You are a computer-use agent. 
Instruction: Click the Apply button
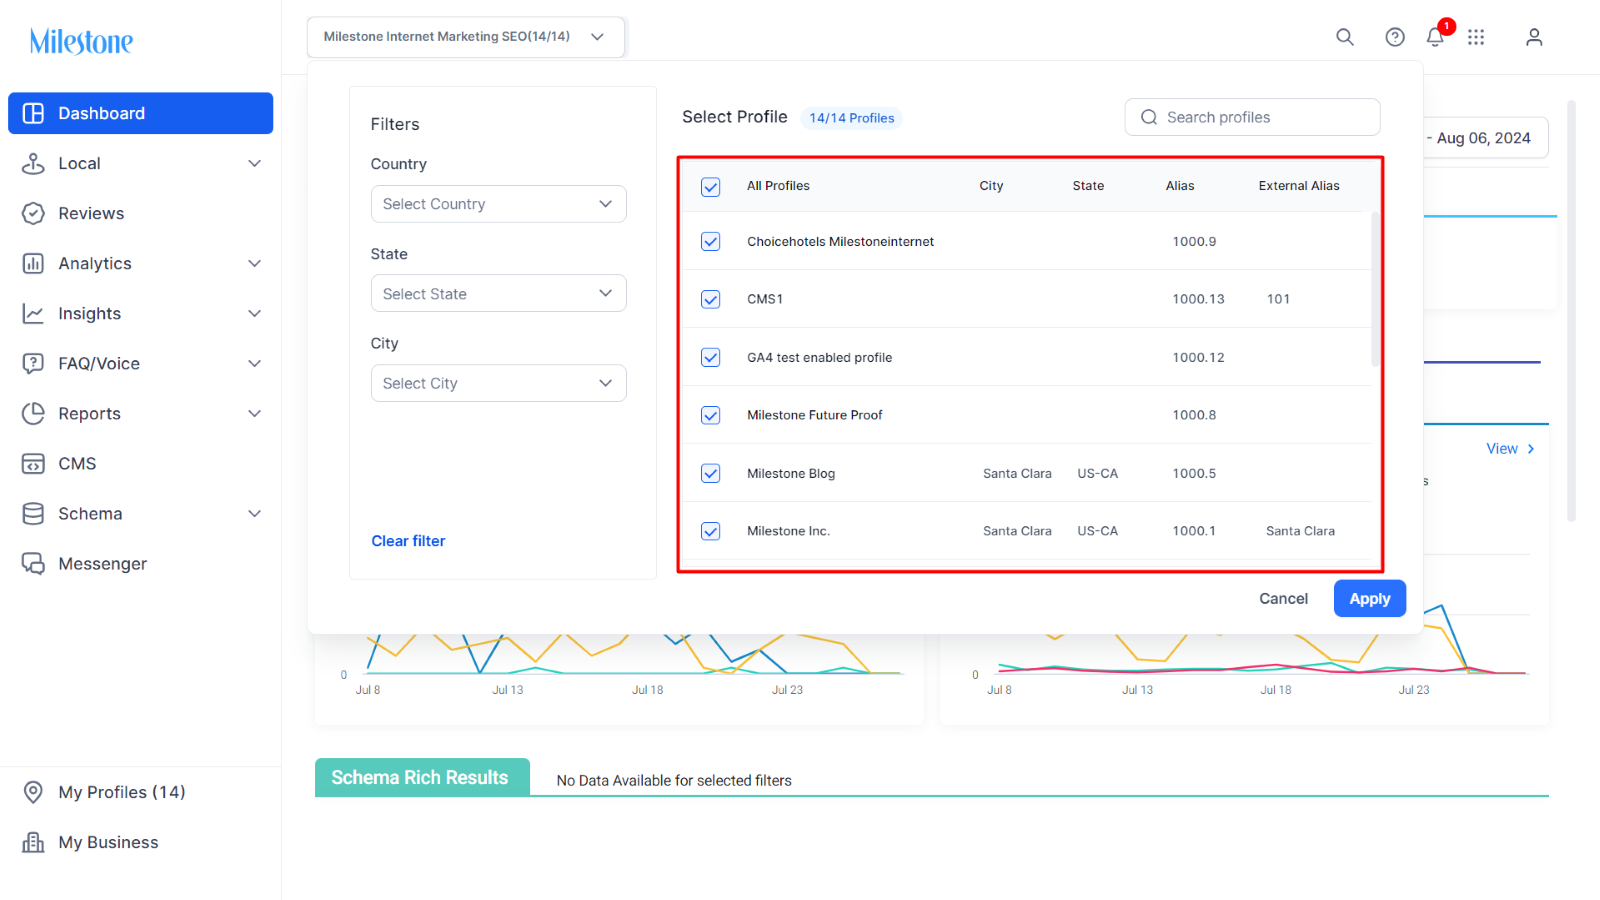[x=1369, y=598]
